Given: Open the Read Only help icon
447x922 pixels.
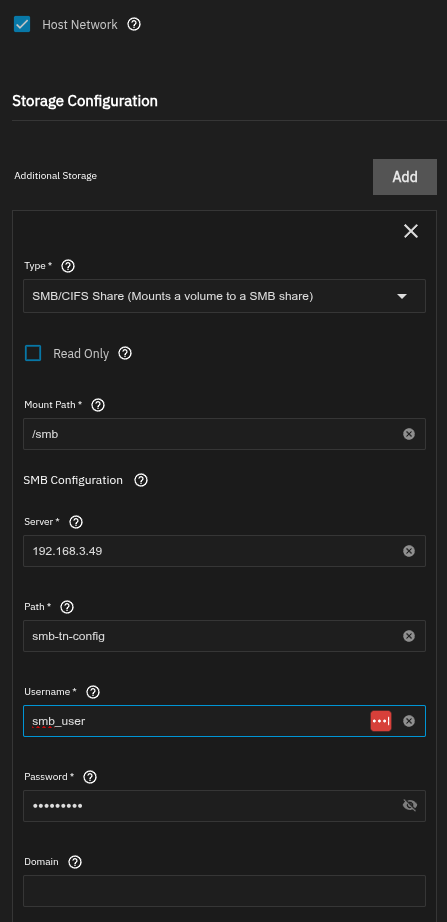Looking at the screenshot, I should 125,353.
